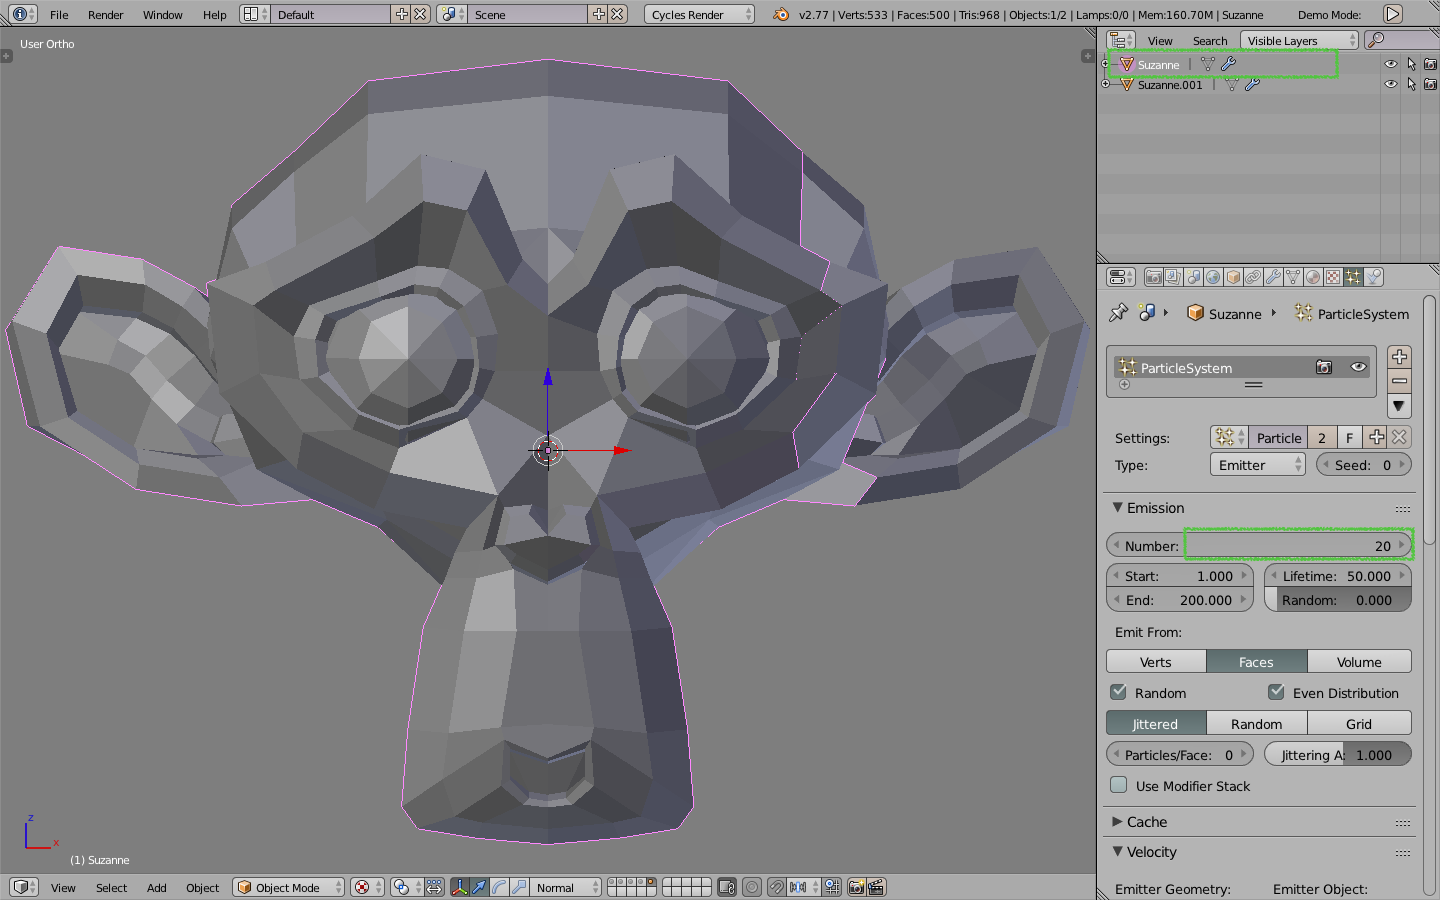
Task: Open the World properties tab
Action: click(x=1213, y=277)
